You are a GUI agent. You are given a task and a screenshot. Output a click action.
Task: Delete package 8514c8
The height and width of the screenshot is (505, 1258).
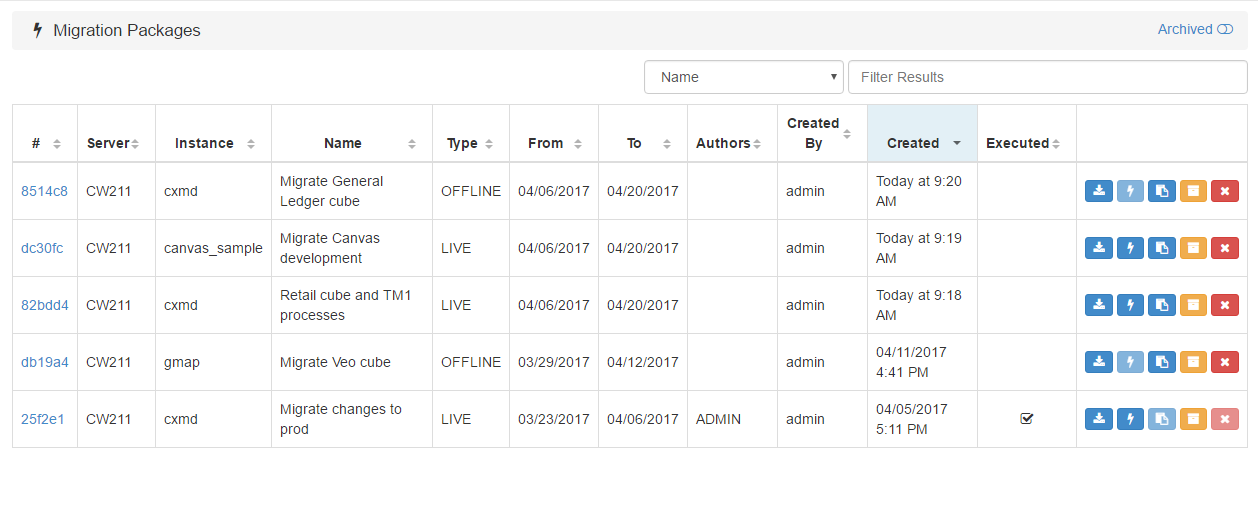(1224, 191)
